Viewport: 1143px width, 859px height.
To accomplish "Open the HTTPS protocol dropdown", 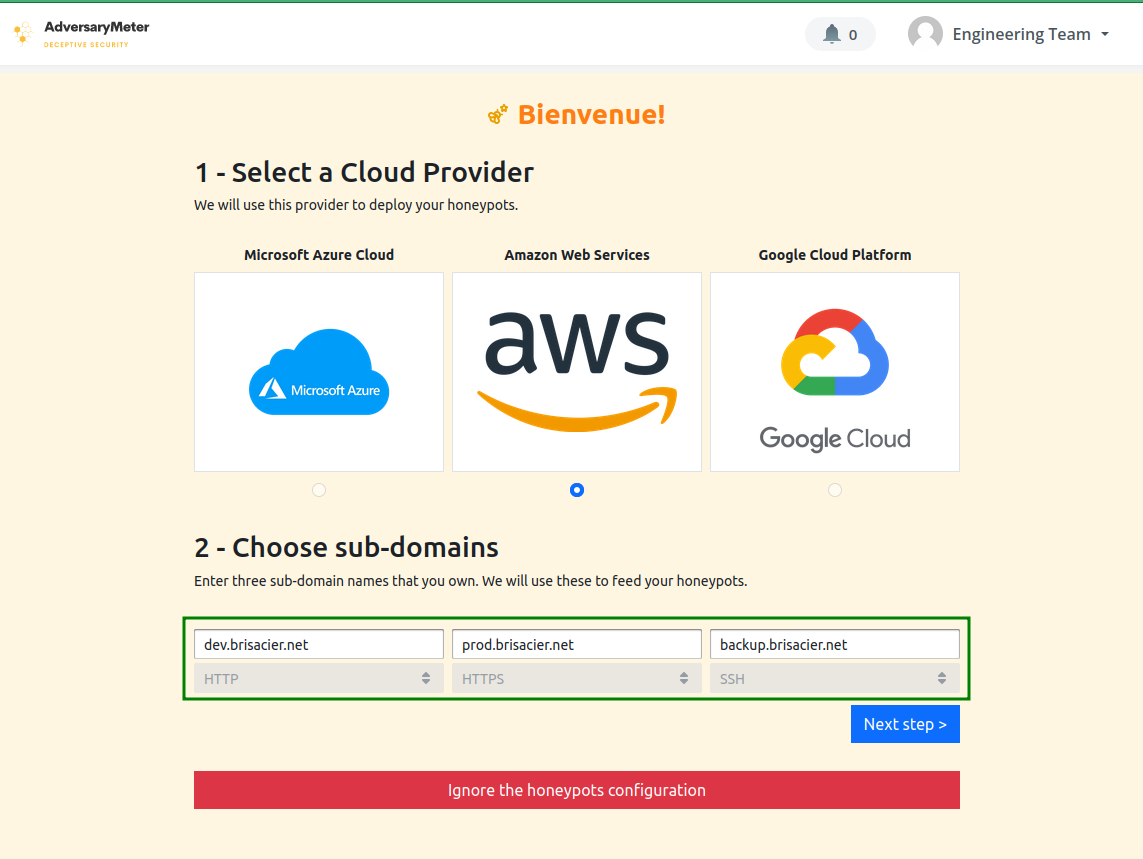I will (577, 678).
